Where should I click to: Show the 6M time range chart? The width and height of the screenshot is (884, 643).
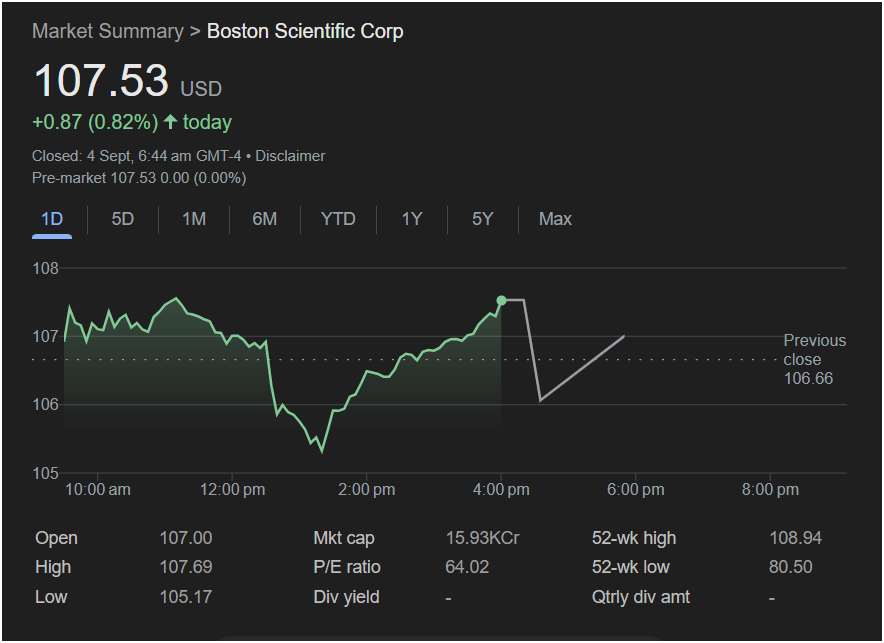[x=264, y=219]
